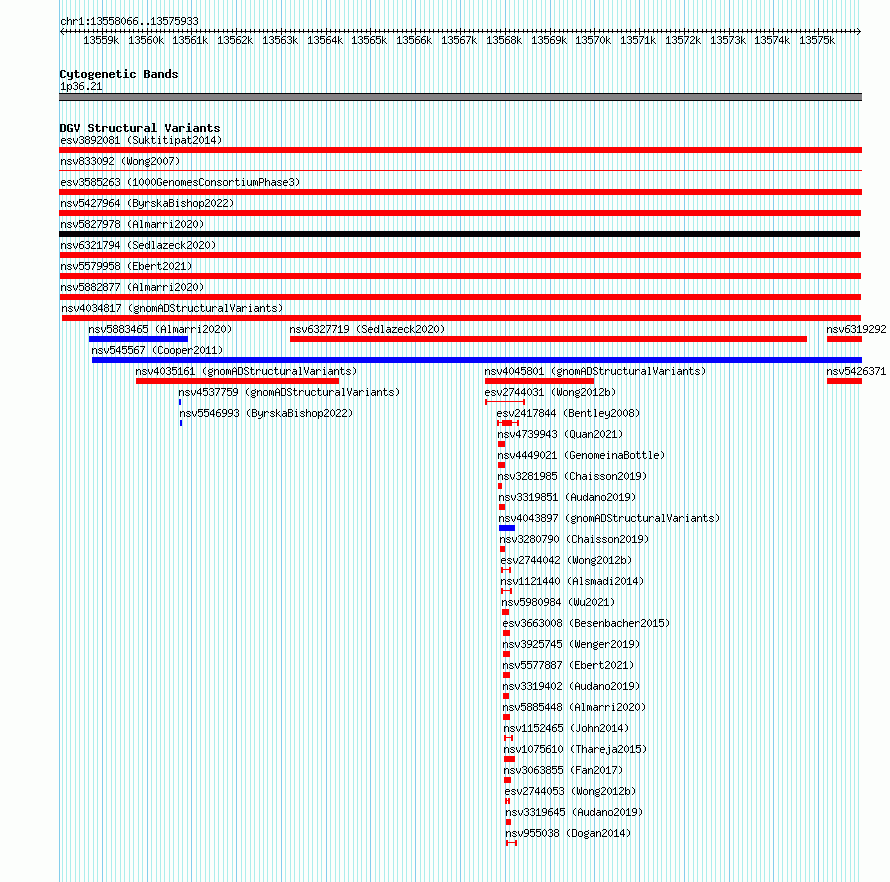The width and height of the screenshot is (890, 882).
Task: Click esv3663008 (Besenbacher2015) label
Action: [586, 623]
